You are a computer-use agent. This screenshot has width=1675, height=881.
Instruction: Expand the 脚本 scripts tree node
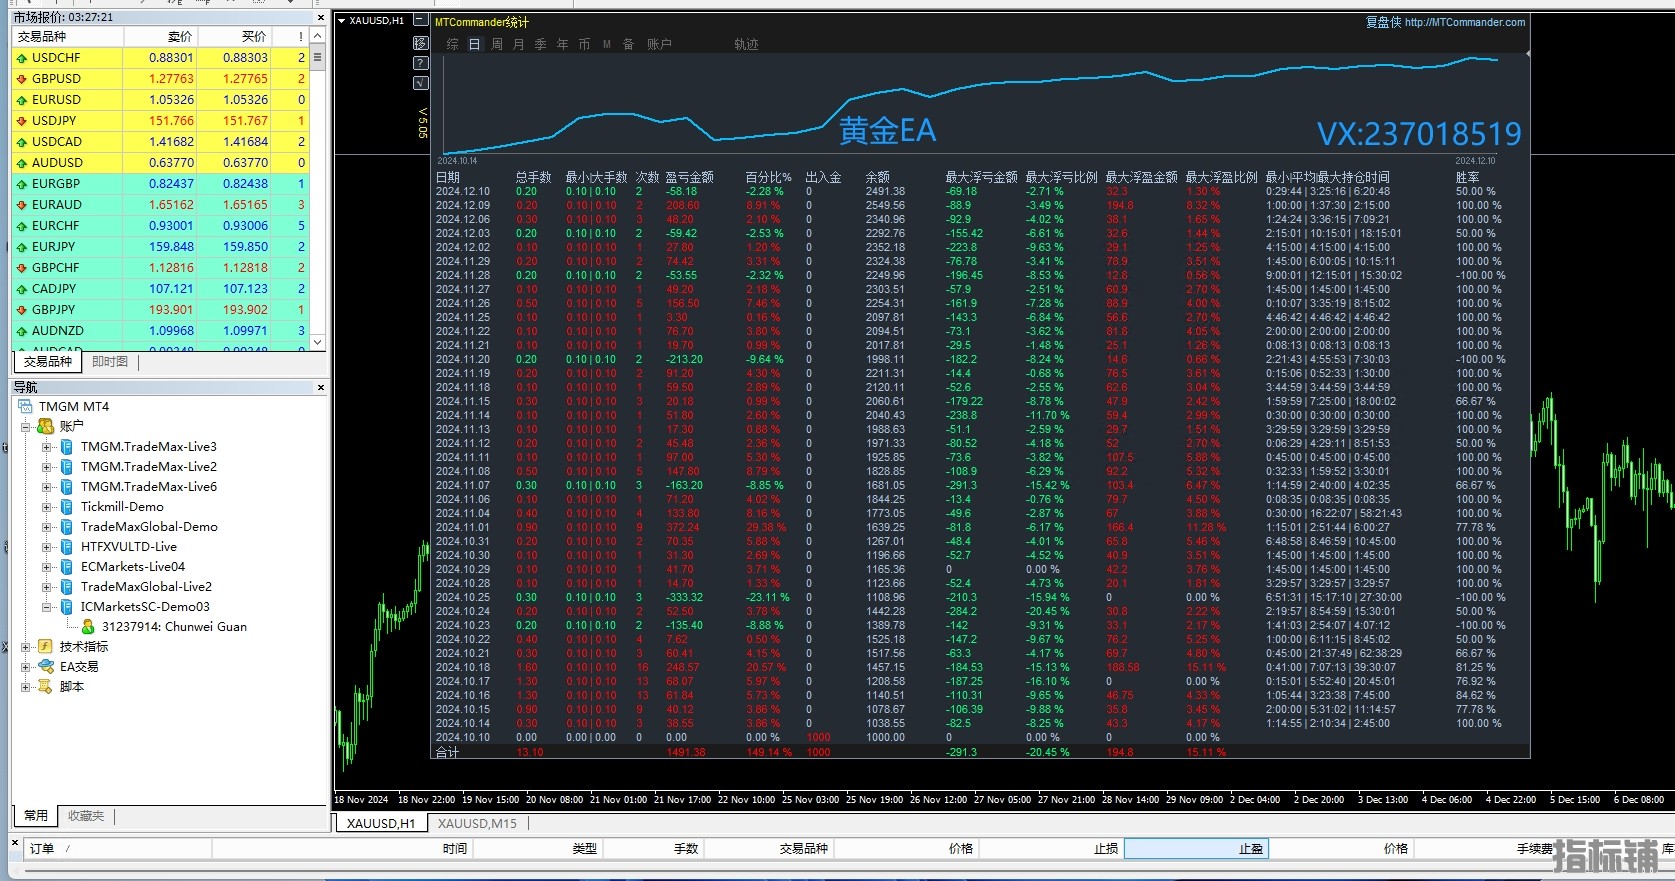pyautogui.click(x=26, y=687)
